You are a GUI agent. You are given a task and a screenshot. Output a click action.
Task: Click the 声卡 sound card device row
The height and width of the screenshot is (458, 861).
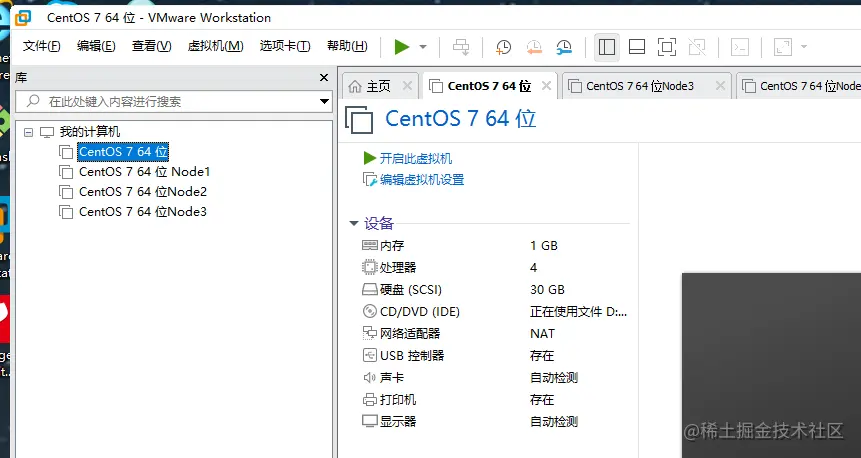494,377
